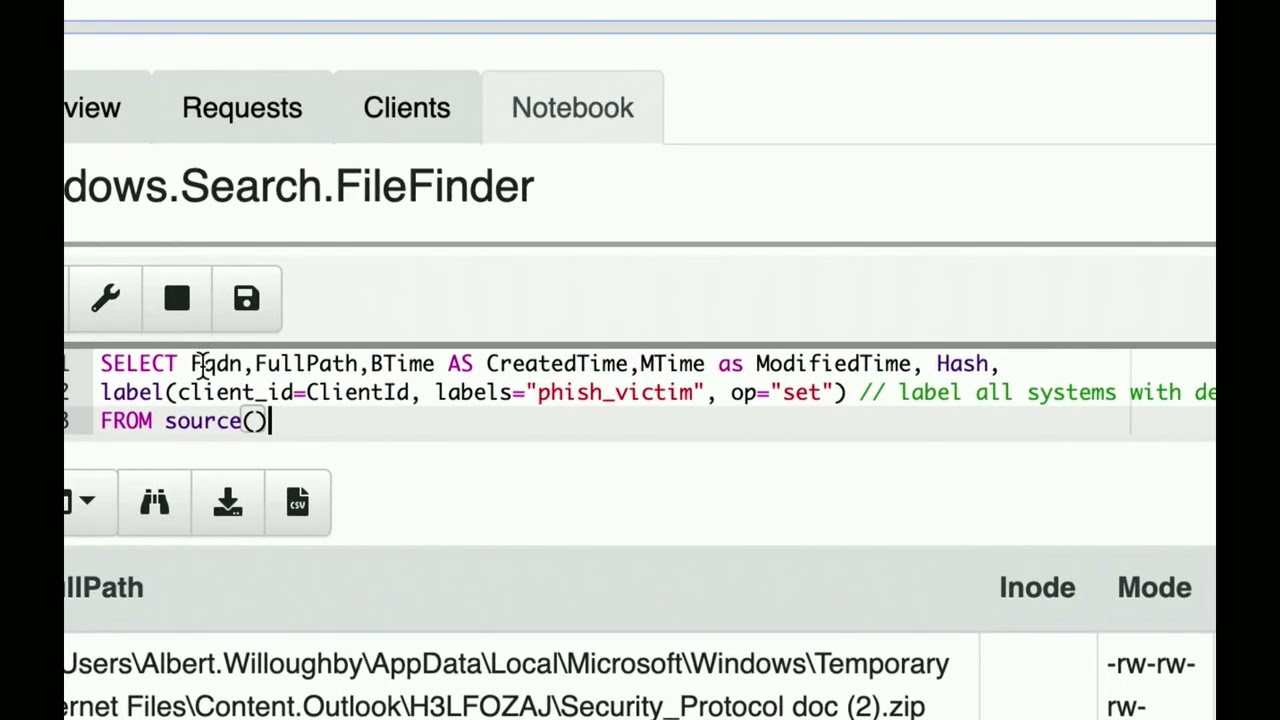Select the Notebook tab
Viewport: 1280px width, 720px height.
573,108
